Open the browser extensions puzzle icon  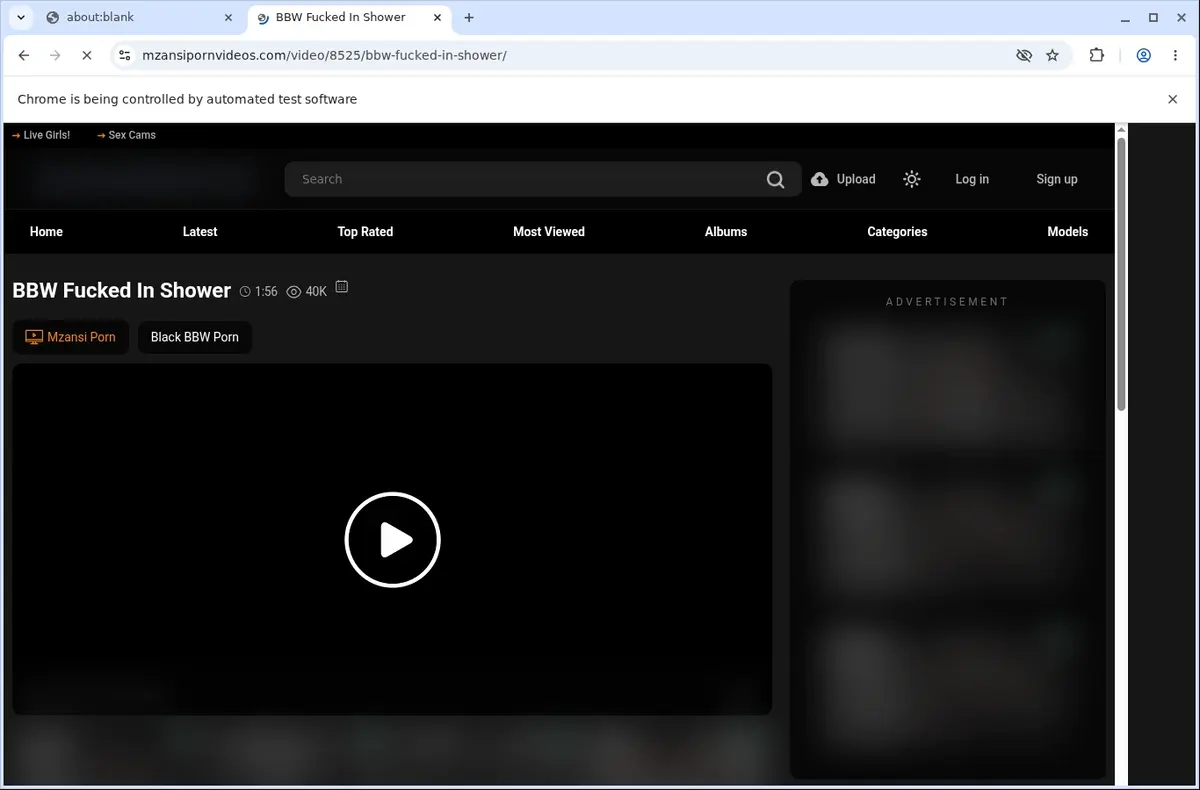pyautogui.click(x=1097, y=56)
